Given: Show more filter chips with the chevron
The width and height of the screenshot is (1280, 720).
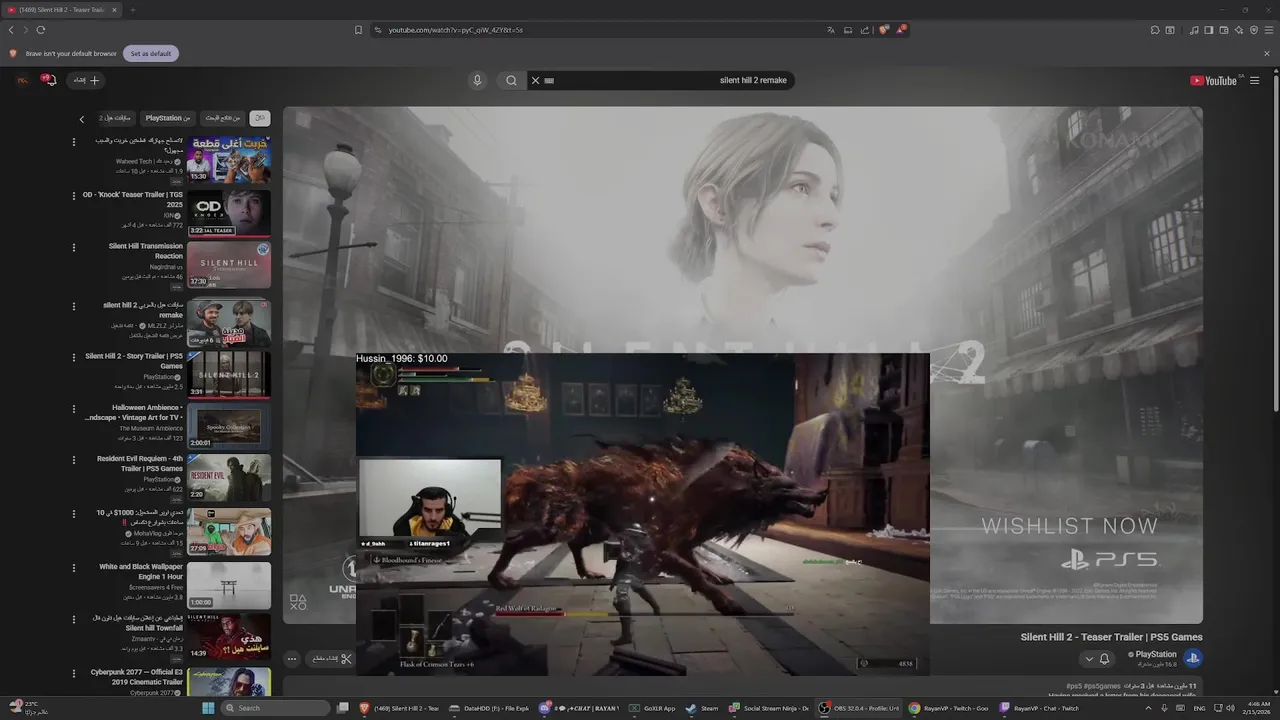Looking at the screenshot, I should click(82, 119).
